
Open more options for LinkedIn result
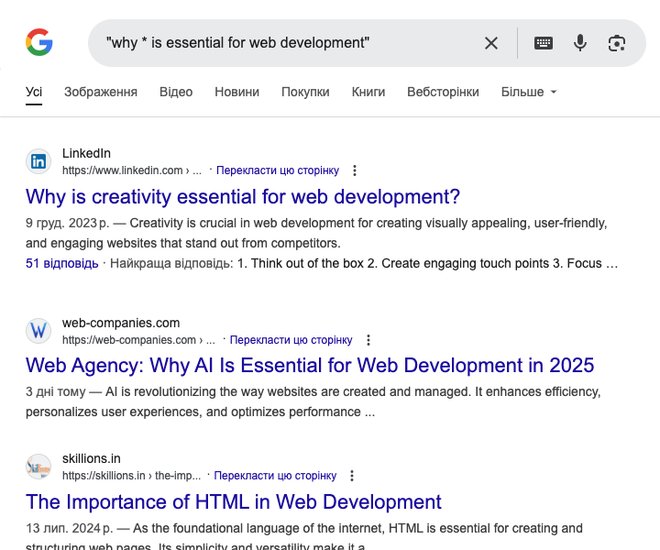(354, 170)
